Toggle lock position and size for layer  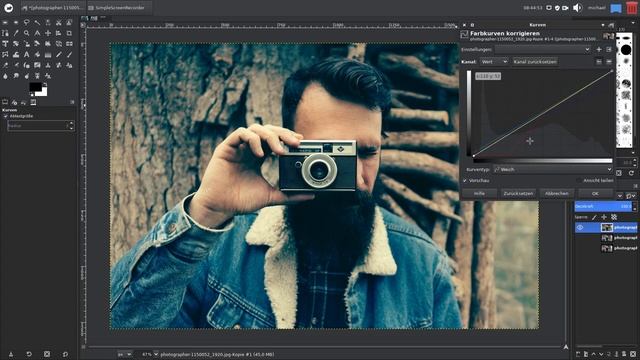[604, 217]
